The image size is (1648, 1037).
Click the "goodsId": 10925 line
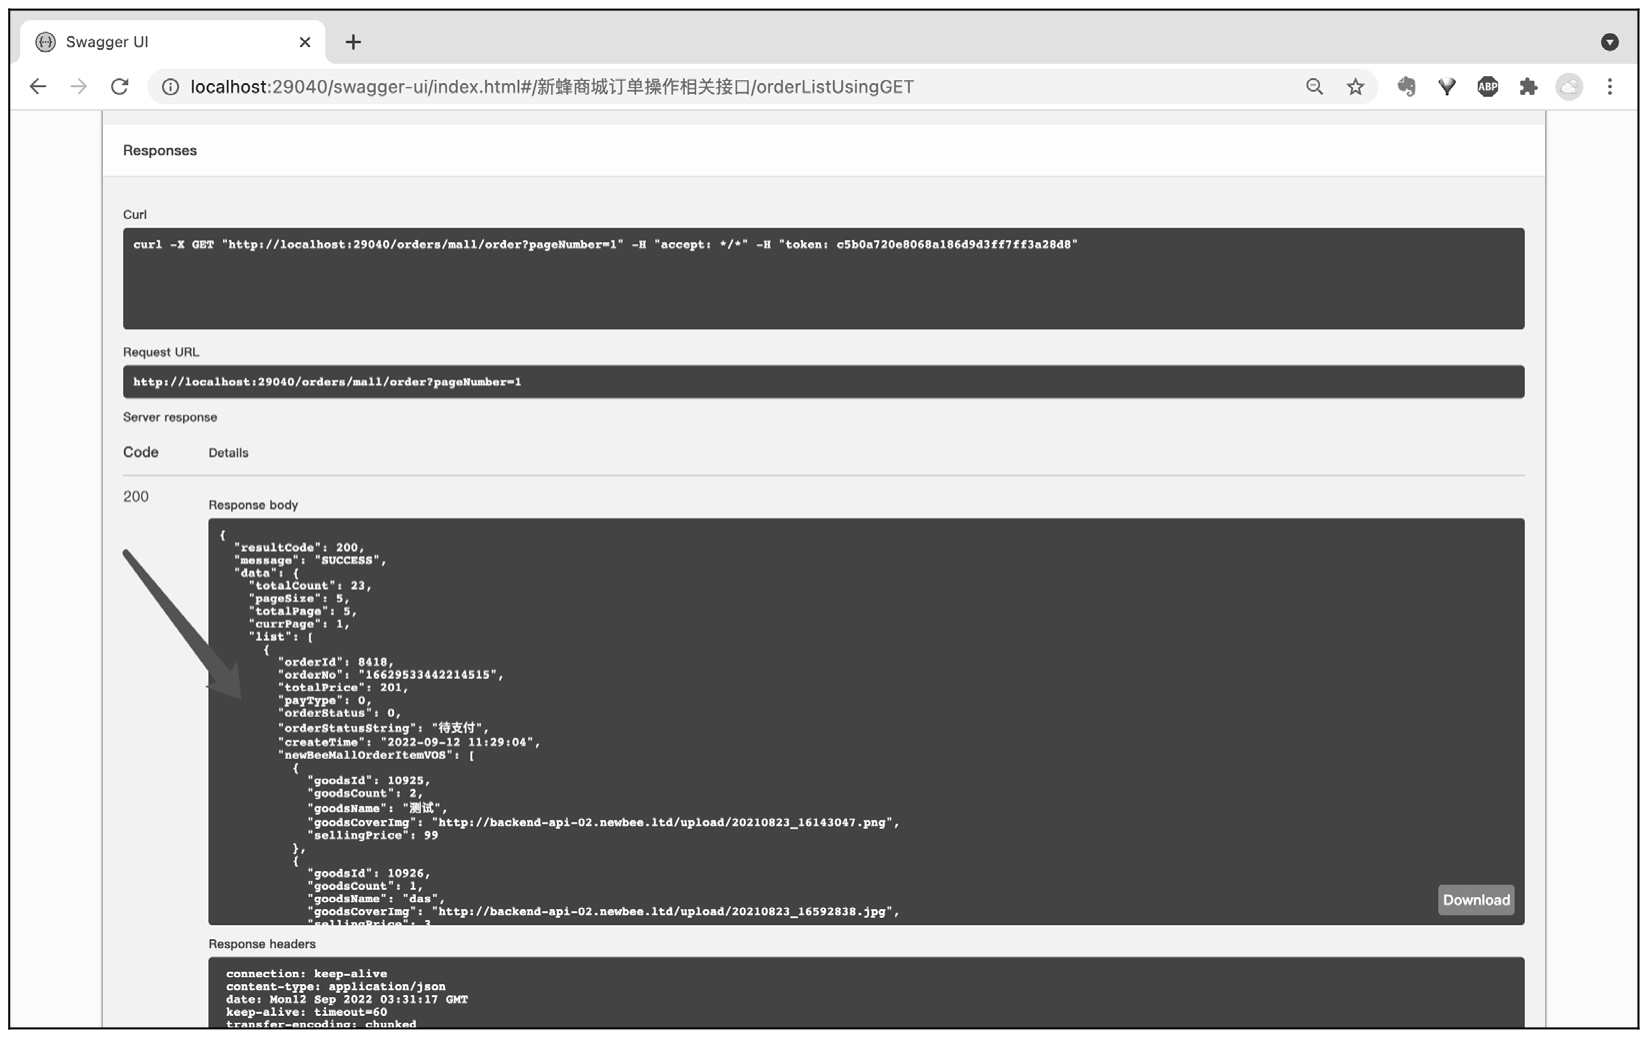369,780
